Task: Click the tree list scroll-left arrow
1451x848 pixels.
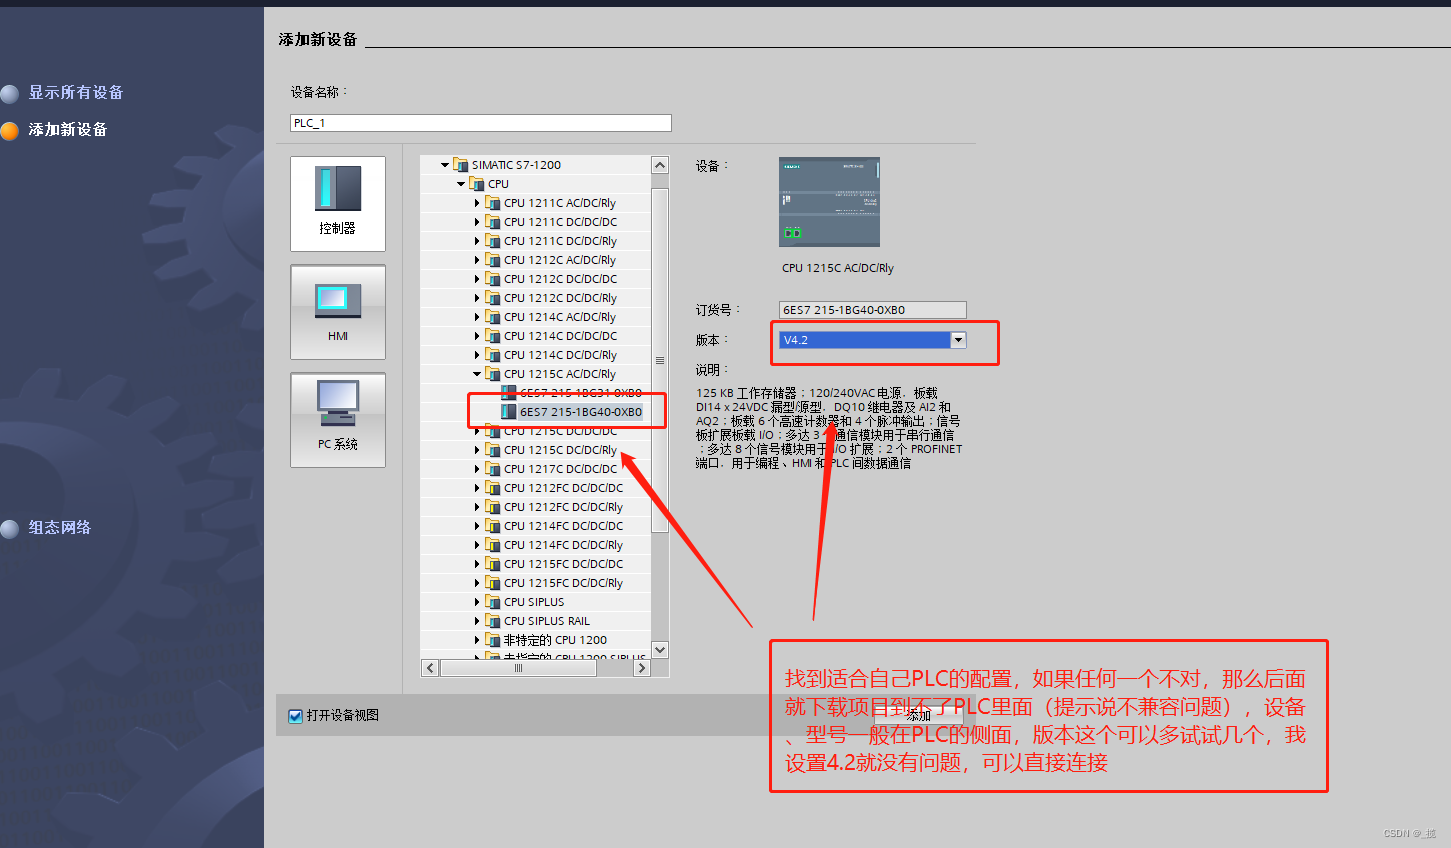Action: click(x=431, y=668)
